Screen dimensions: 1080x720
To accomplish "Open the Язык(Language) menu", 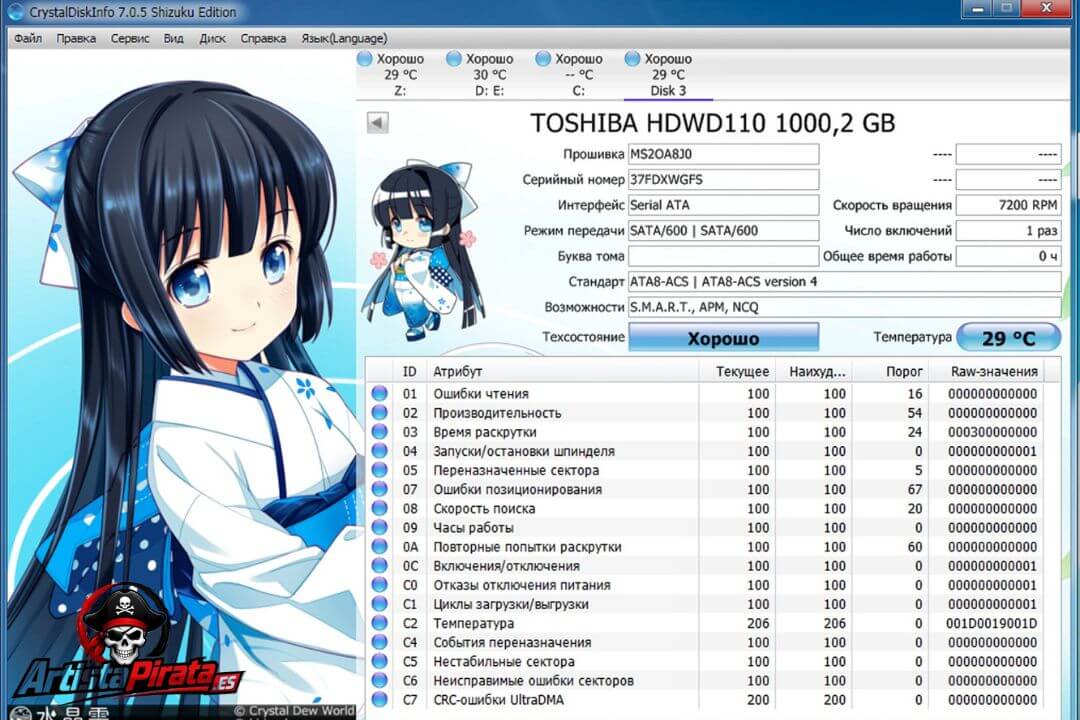I will [344, 39].
